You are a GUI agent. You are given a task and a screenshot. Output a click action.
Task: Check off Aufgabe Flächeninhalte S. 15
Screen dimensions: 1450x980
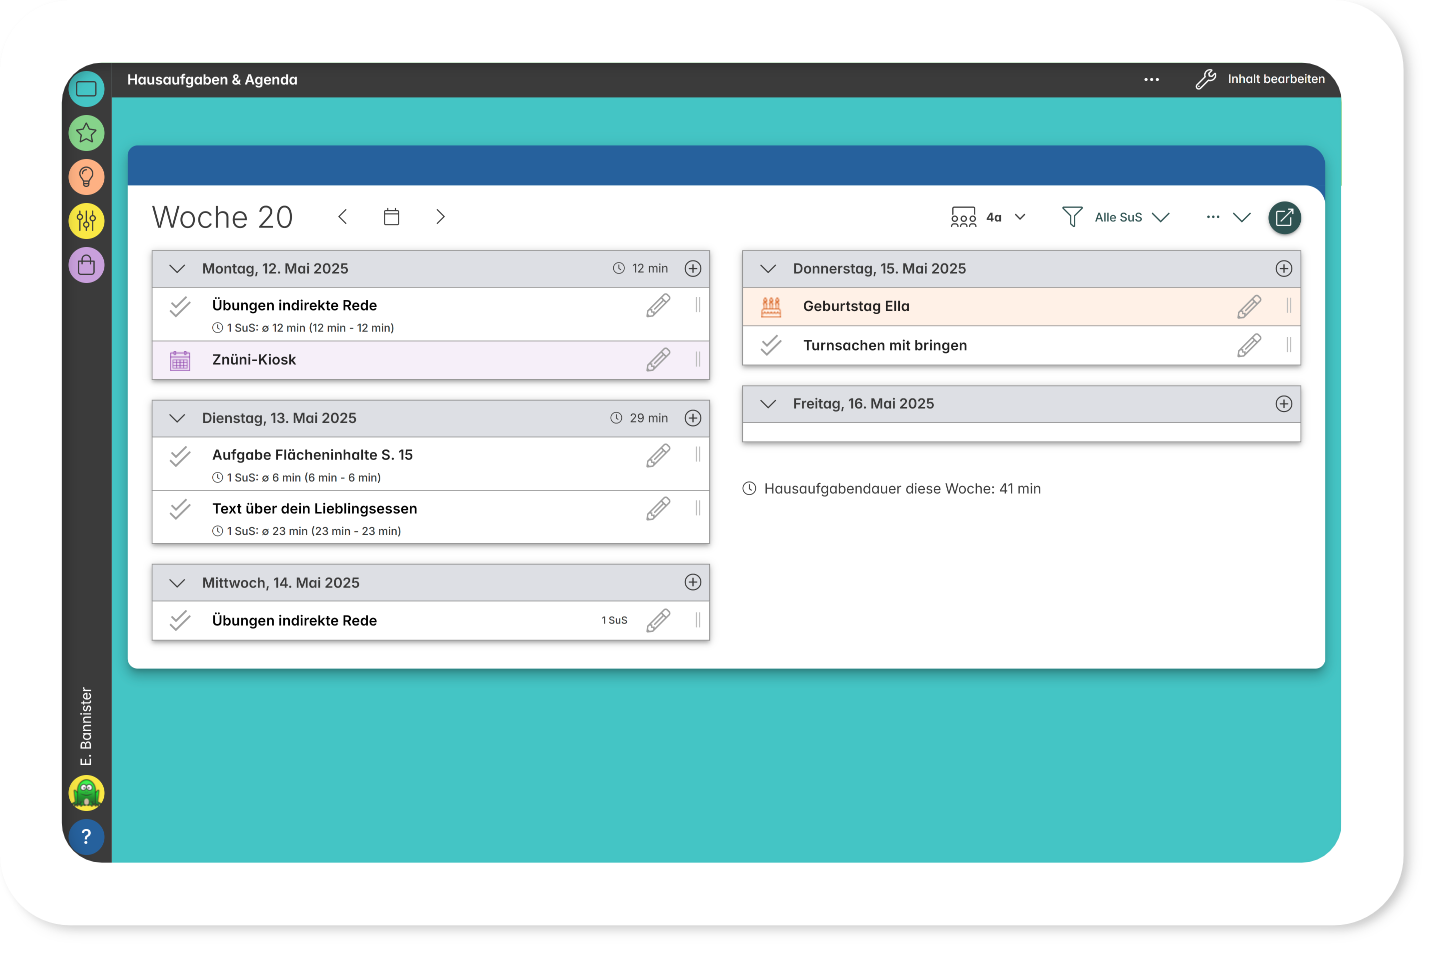point(180,456)
